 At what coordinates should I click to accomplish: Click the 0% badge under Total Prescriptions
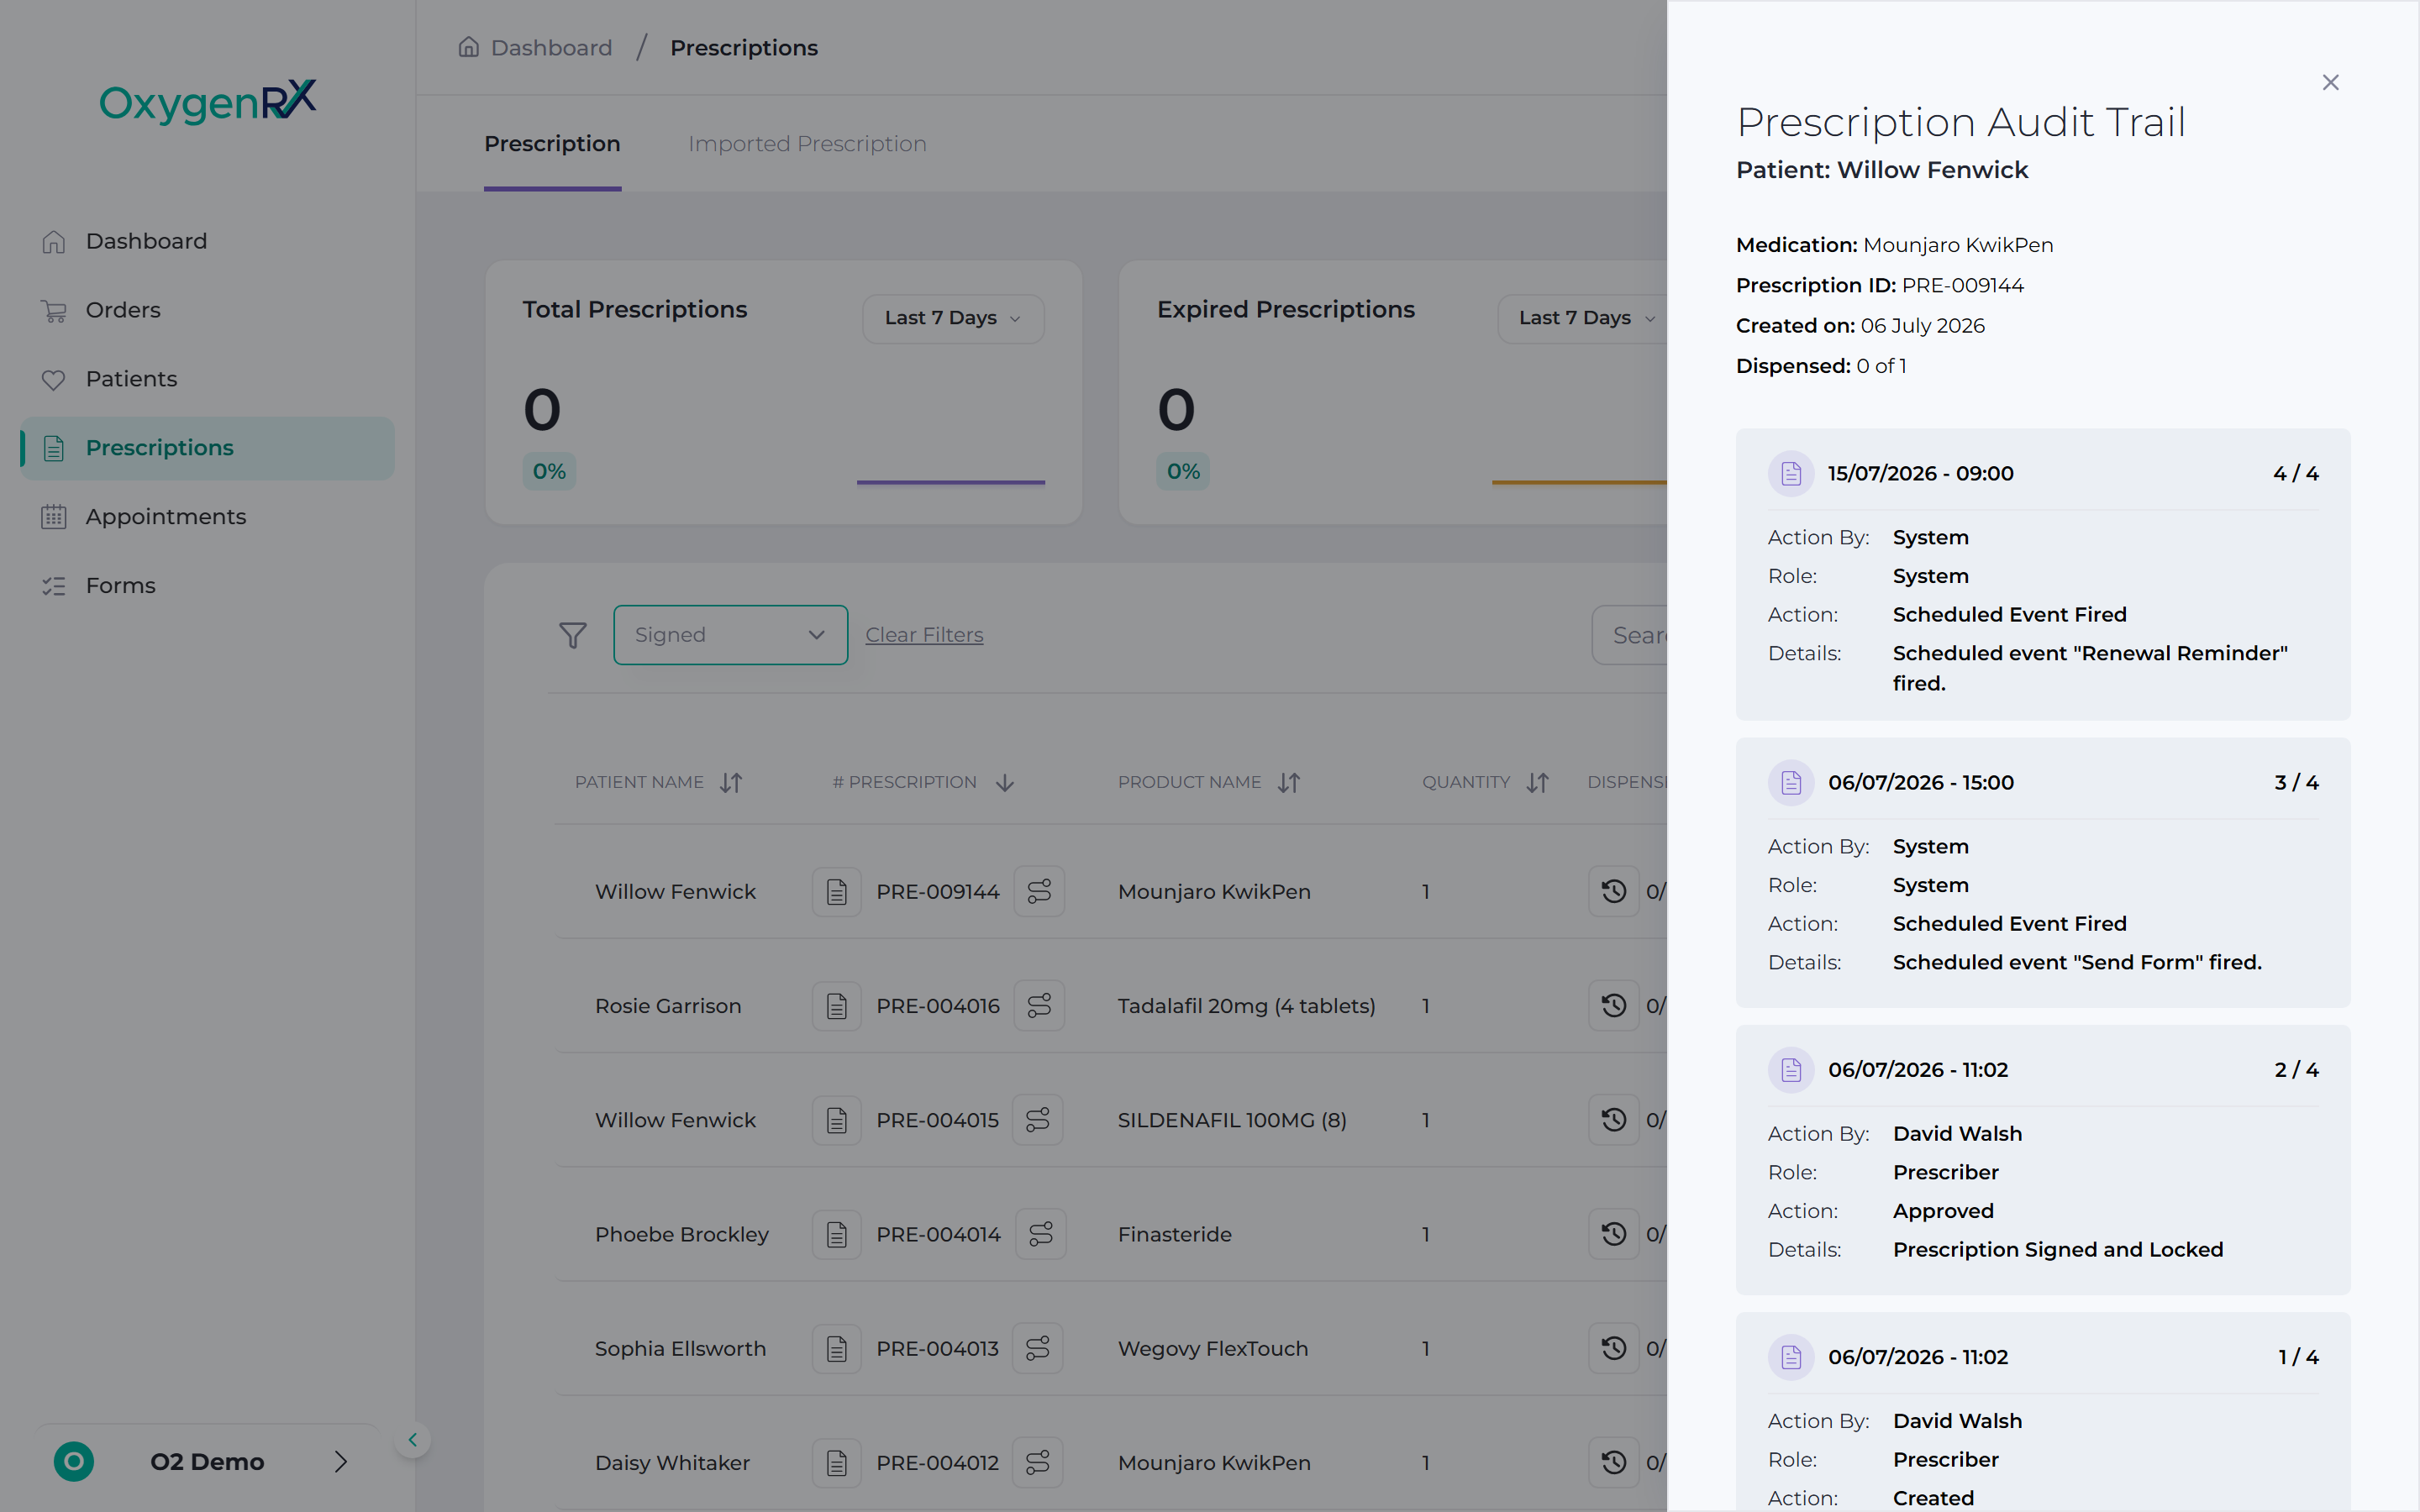[549, 471]
